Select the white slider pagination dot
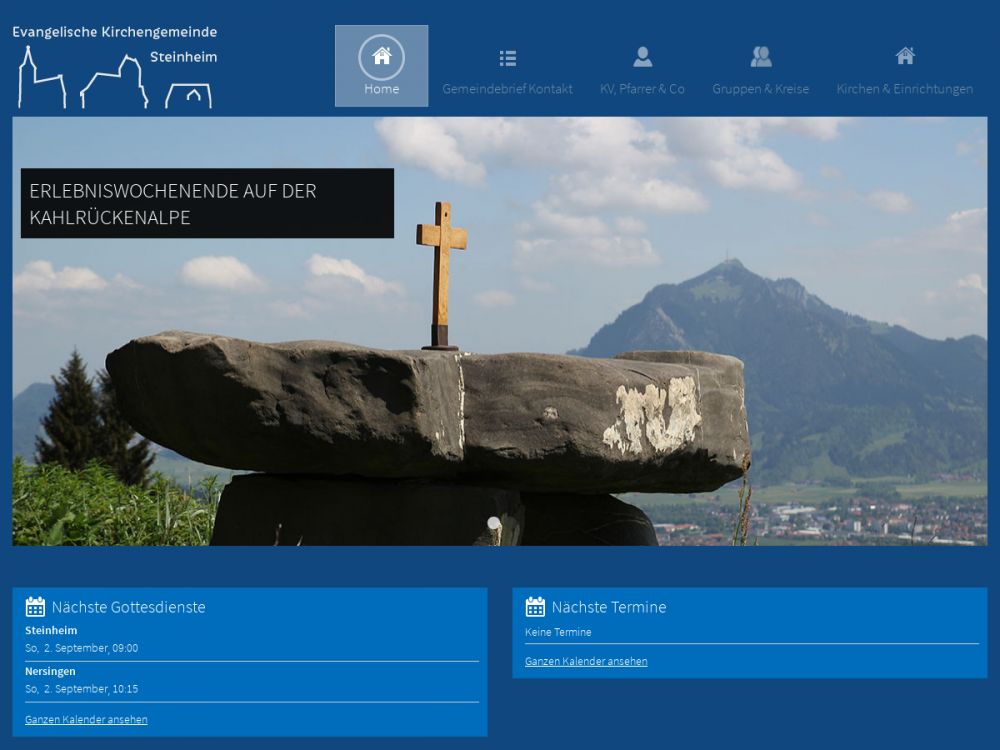The height and width of the screenshot is (750, 1000). (x=493, y=523)
